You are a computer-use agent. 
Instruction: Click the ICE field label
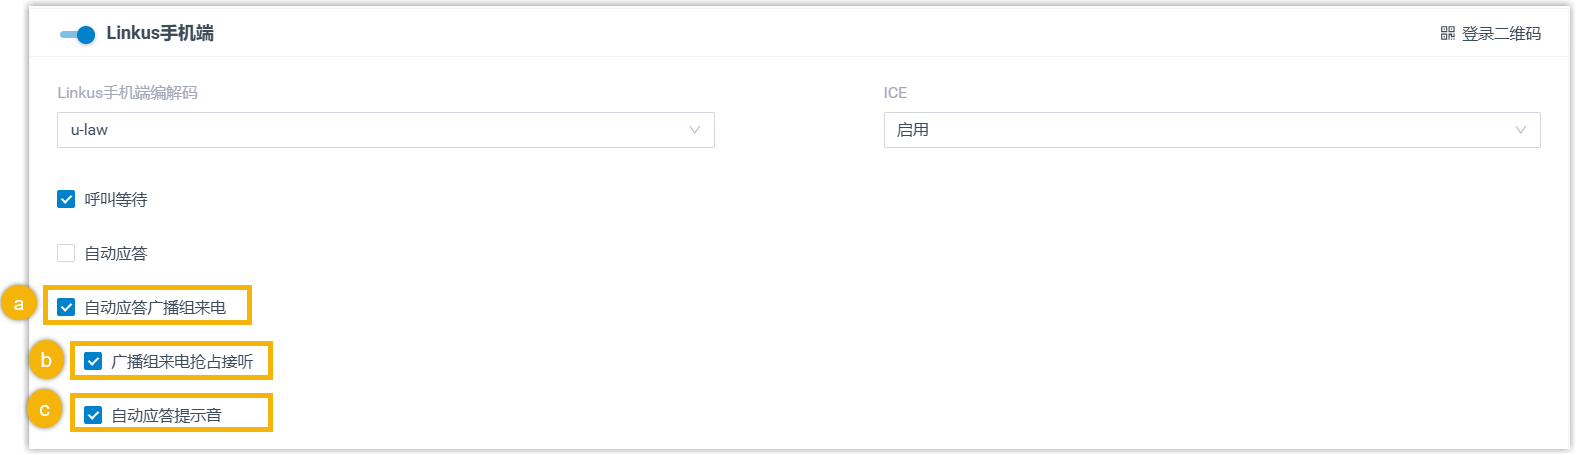point(895,93)
